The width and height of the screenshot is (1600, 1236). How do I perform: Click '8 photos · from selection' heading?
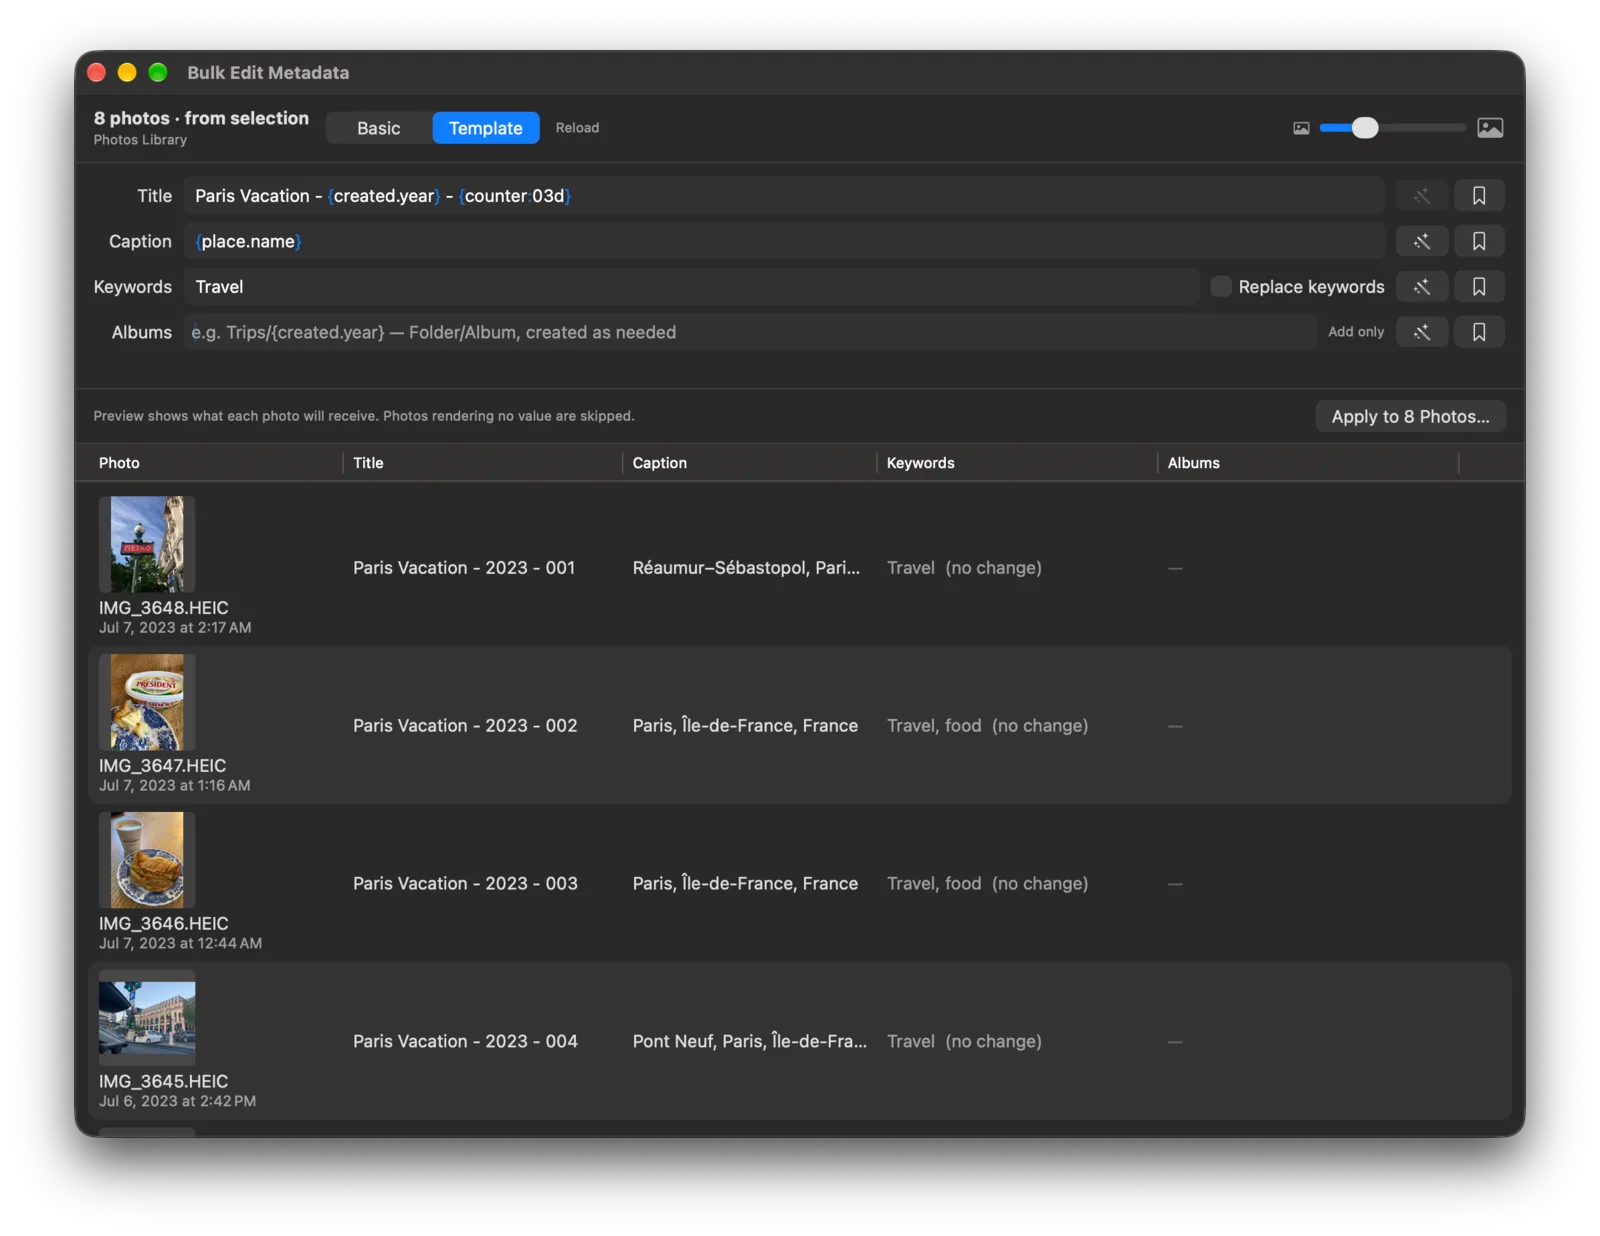201,118
